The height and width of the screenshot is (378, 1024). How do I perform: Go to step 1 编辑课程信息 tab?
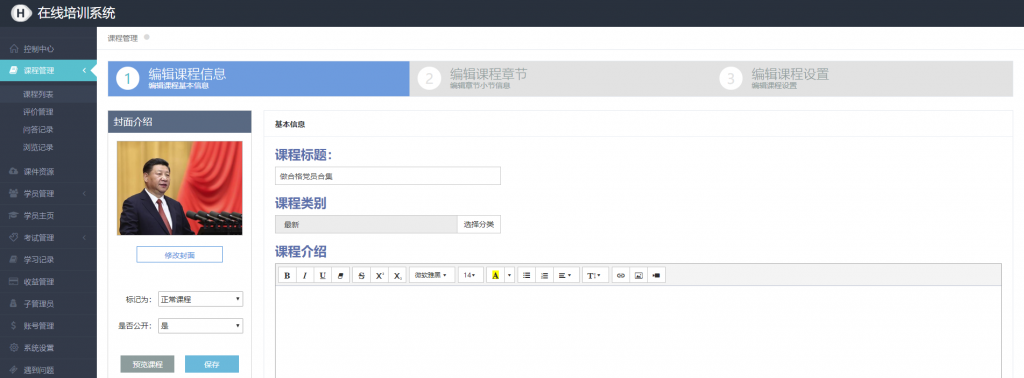(x=259, y=79)
